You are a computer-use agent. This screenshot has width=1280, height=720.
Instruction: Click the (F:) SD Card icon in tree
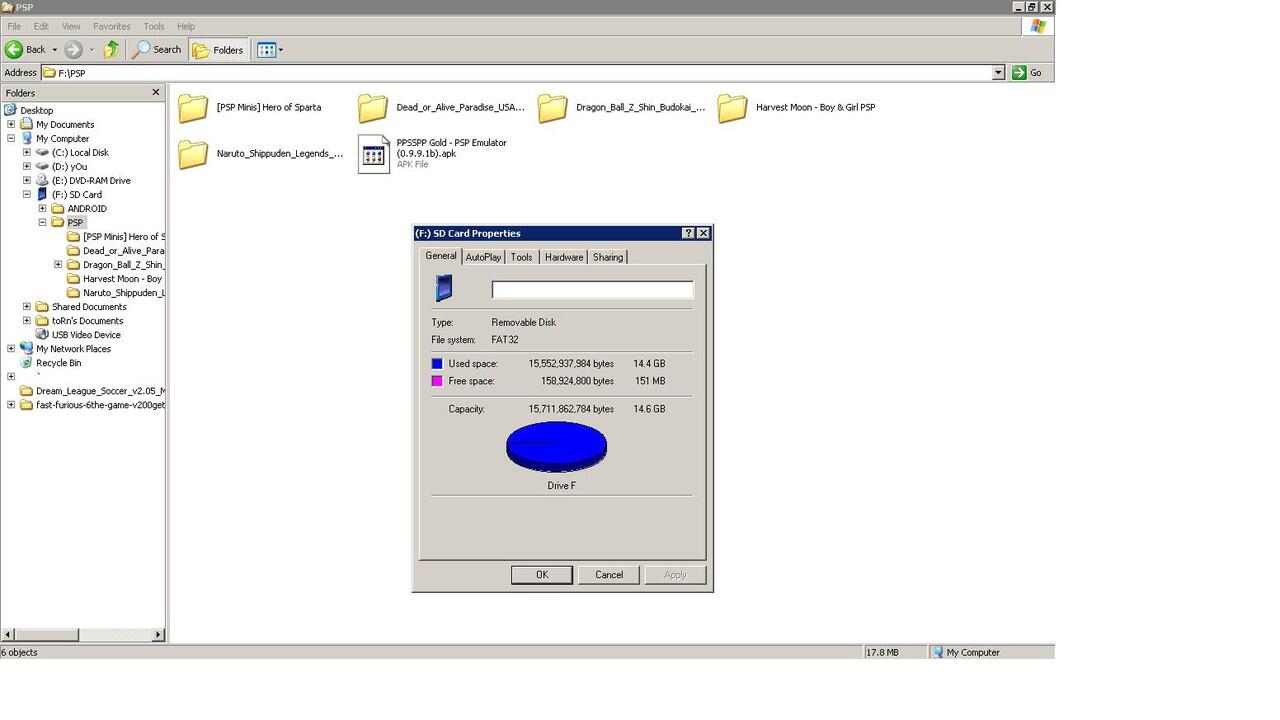pyautogui.click(x=42, y=195)
